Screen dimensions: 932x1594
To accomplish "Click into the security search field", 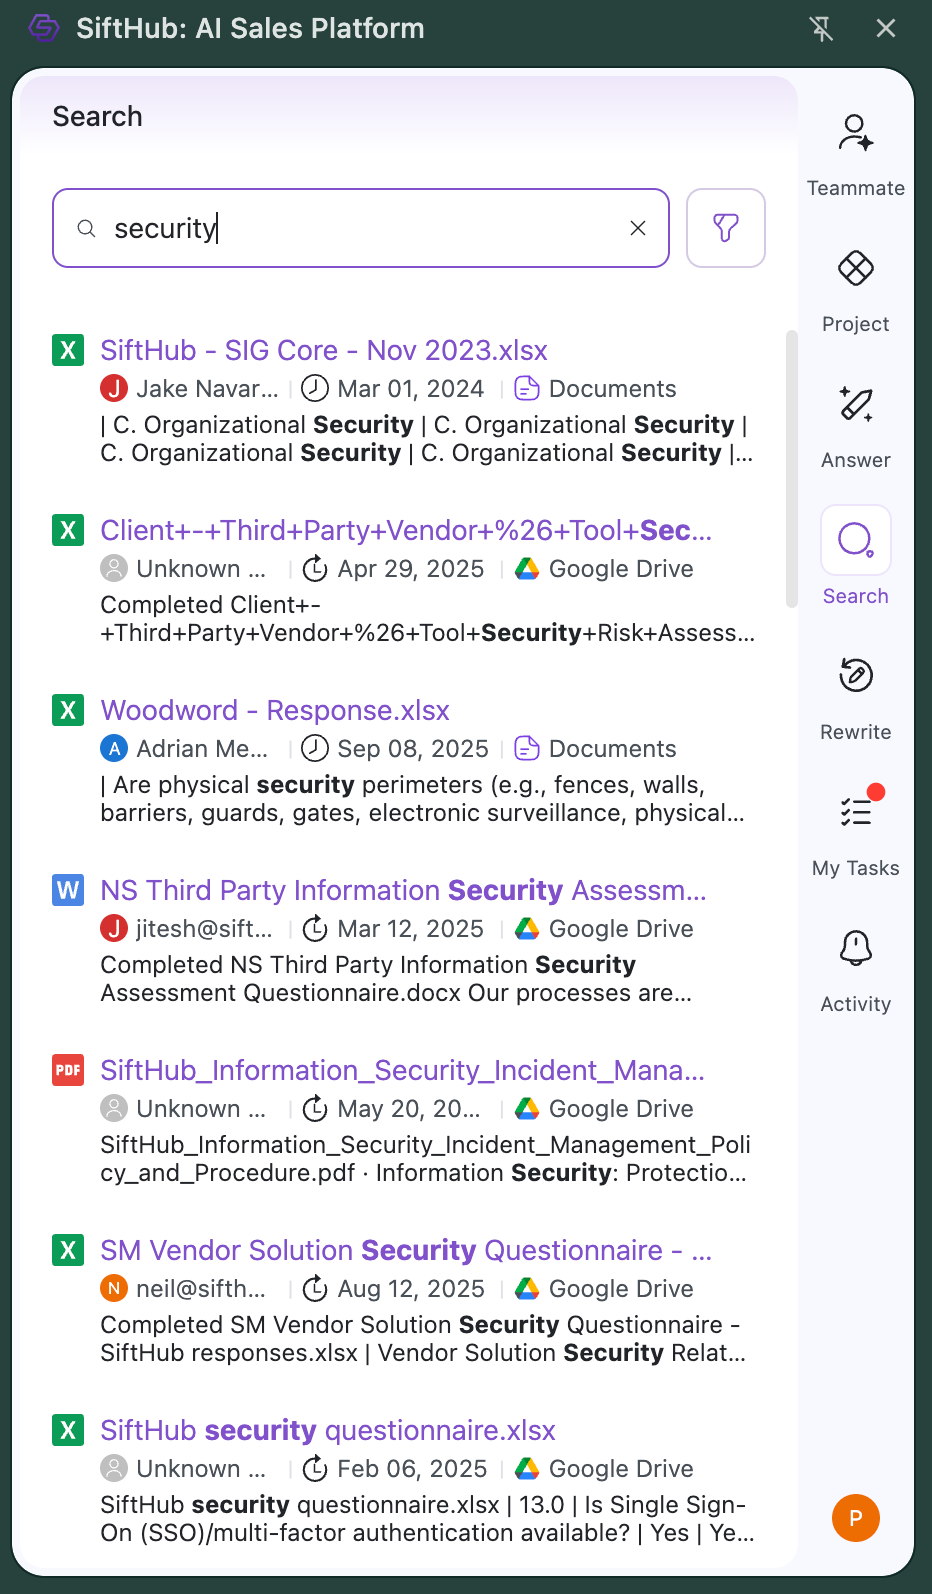I will pos(360,228).
